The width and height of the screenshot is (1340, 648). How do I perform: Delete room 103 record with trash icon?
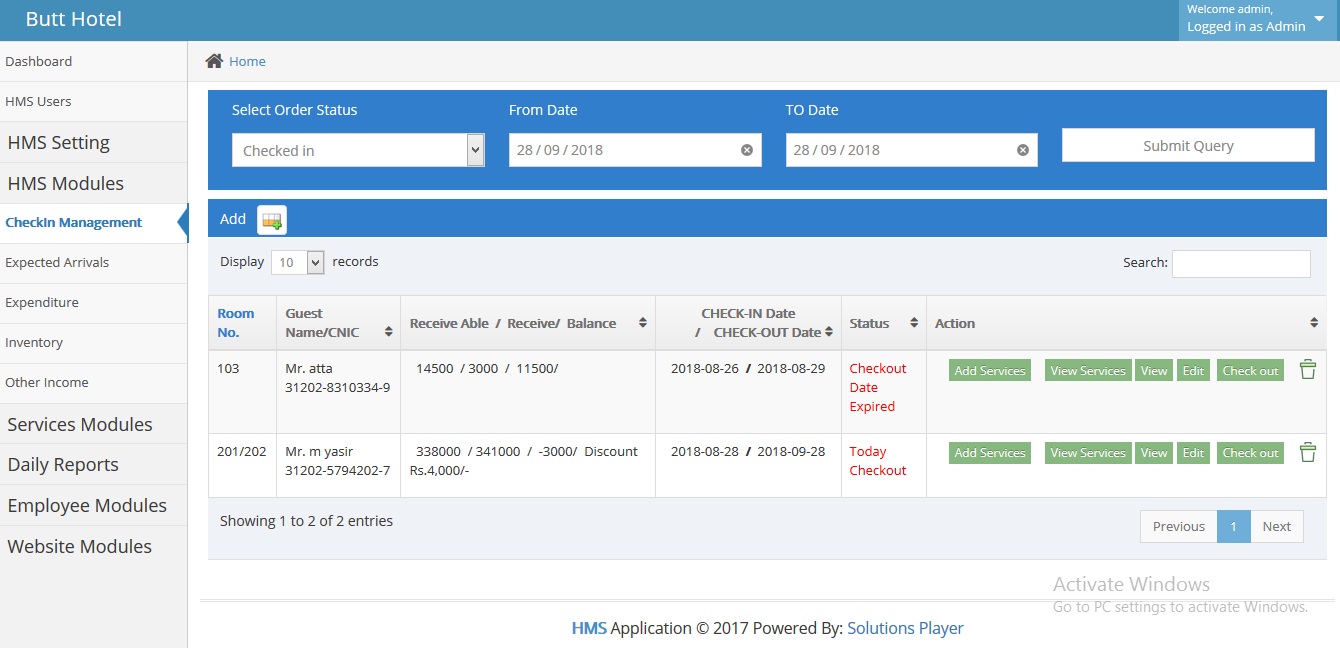(1307, 370)
